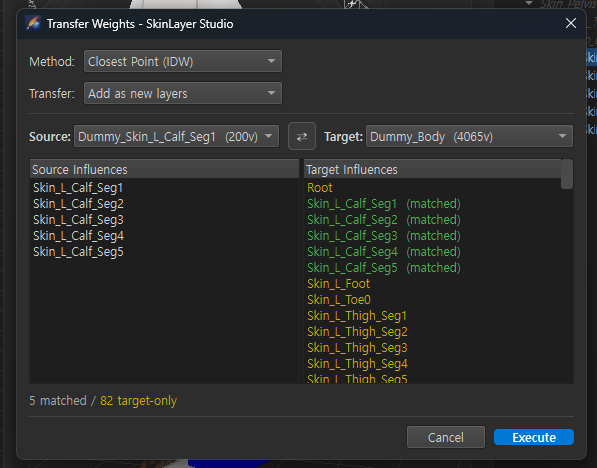Image resolution: width=597 pixels, height=468 pixels.
Task: Open Target dropdown Dummy_Body
Action: pyautogui.click(x=469, y=136)
